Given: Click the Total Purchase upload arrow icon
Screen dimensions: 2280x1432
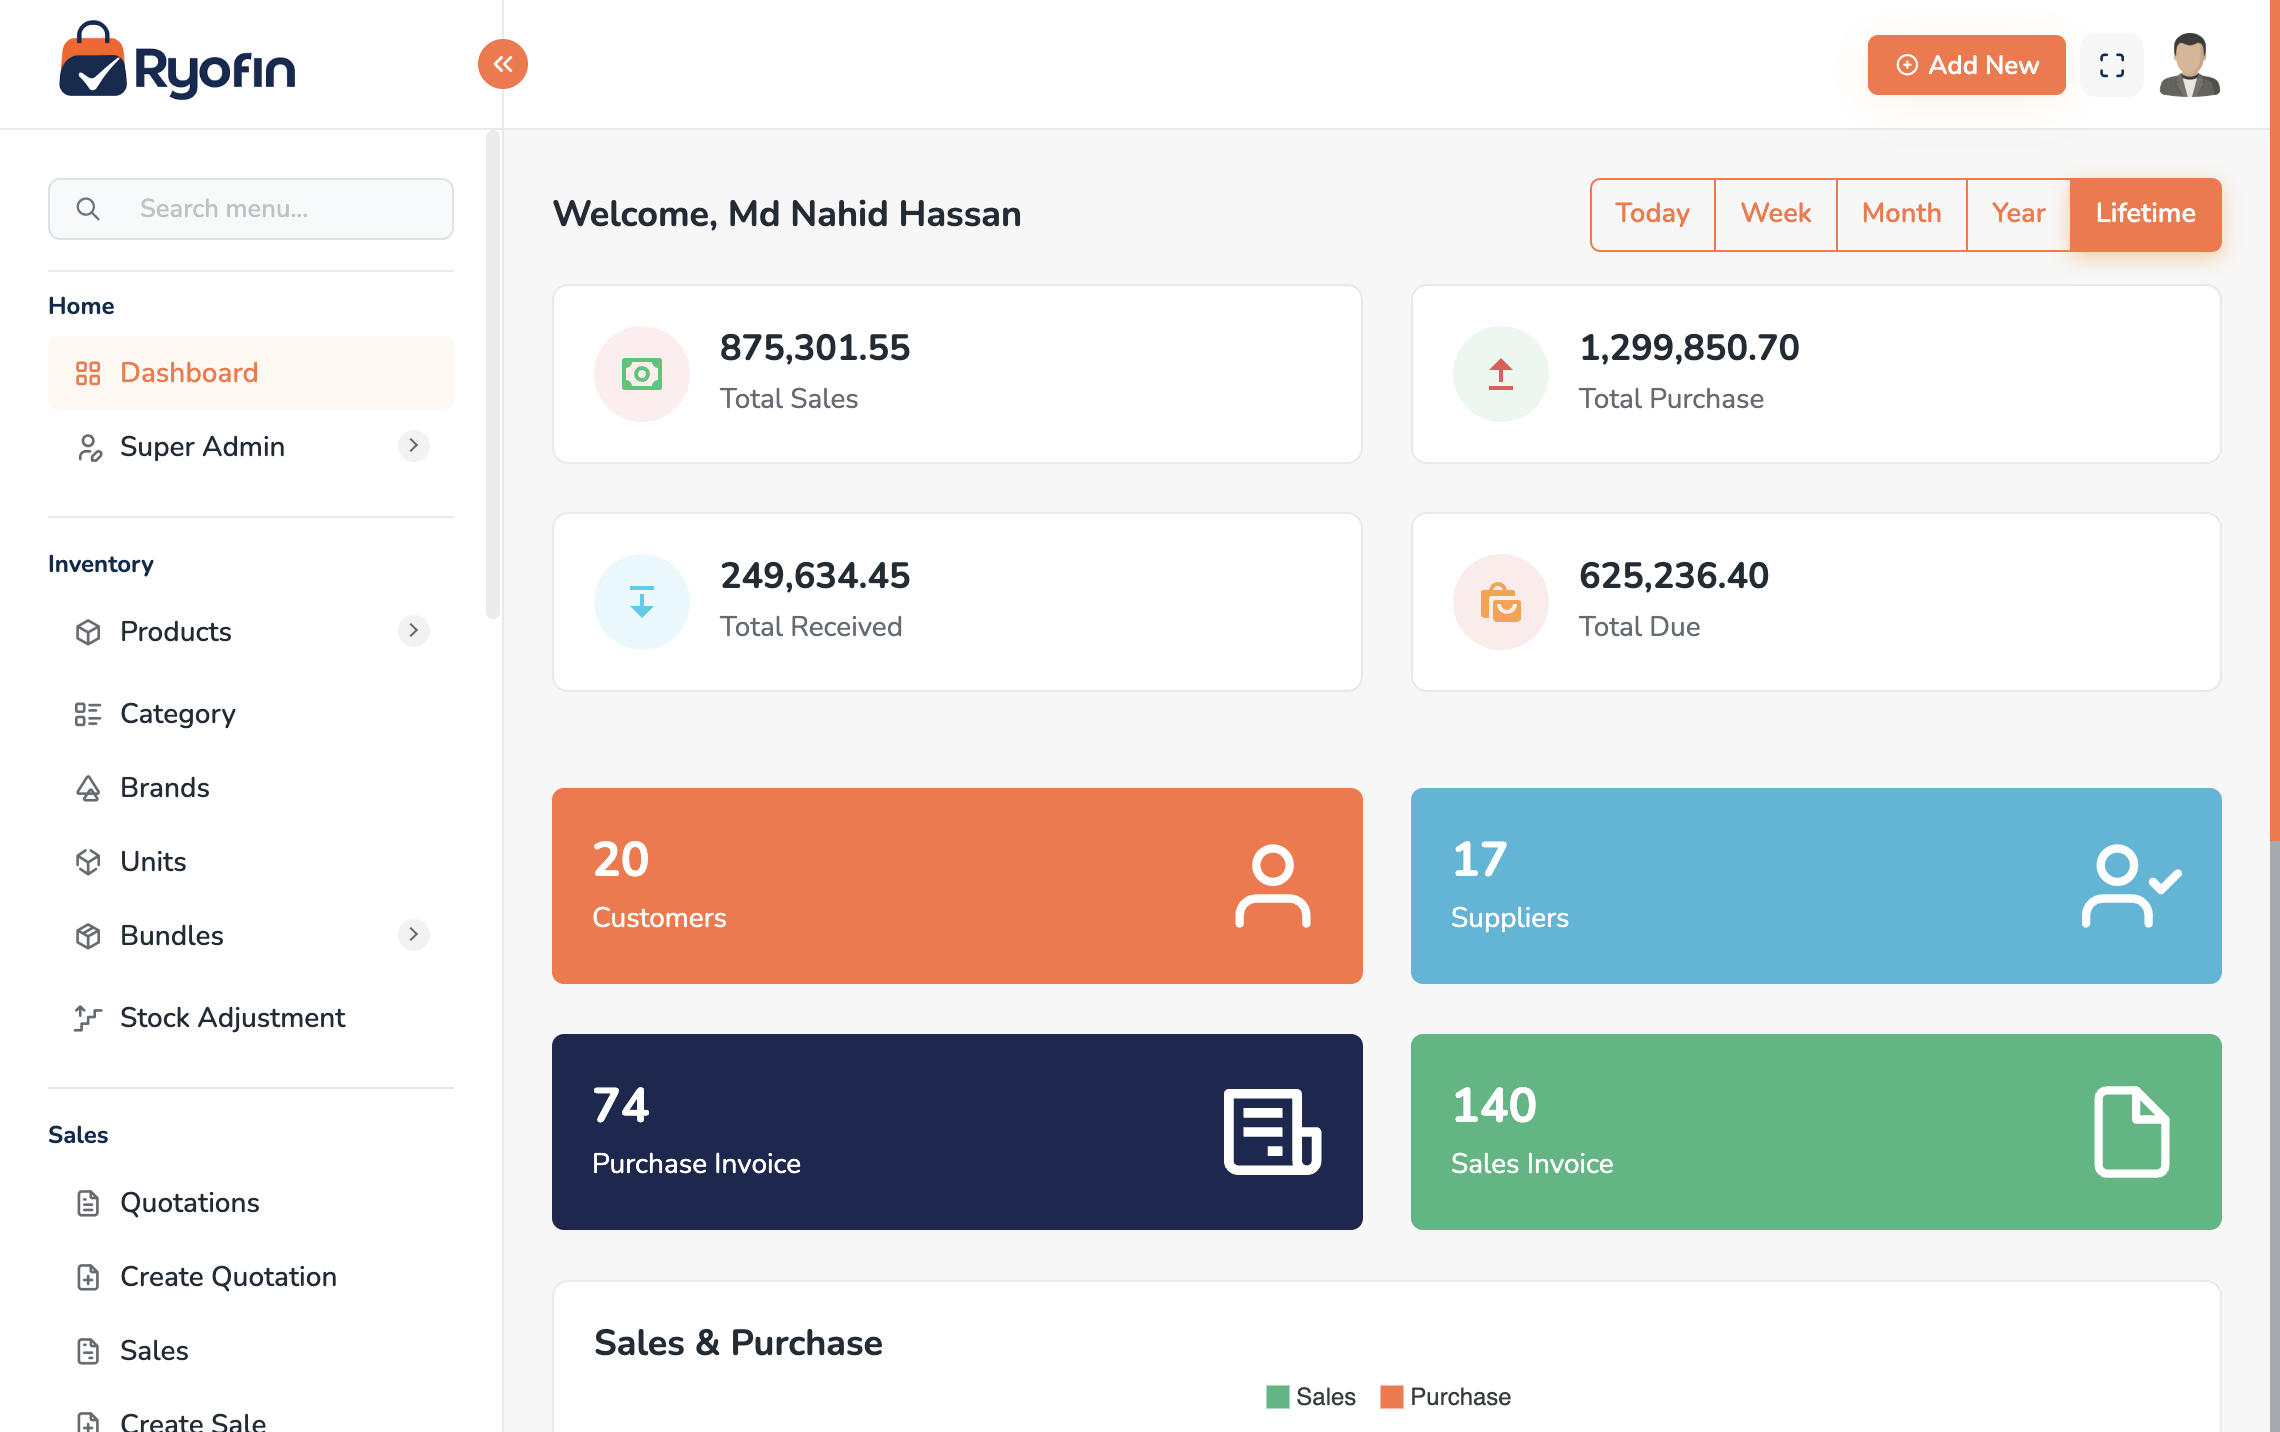Looking at the screenshot, I should coord(1501,374).
